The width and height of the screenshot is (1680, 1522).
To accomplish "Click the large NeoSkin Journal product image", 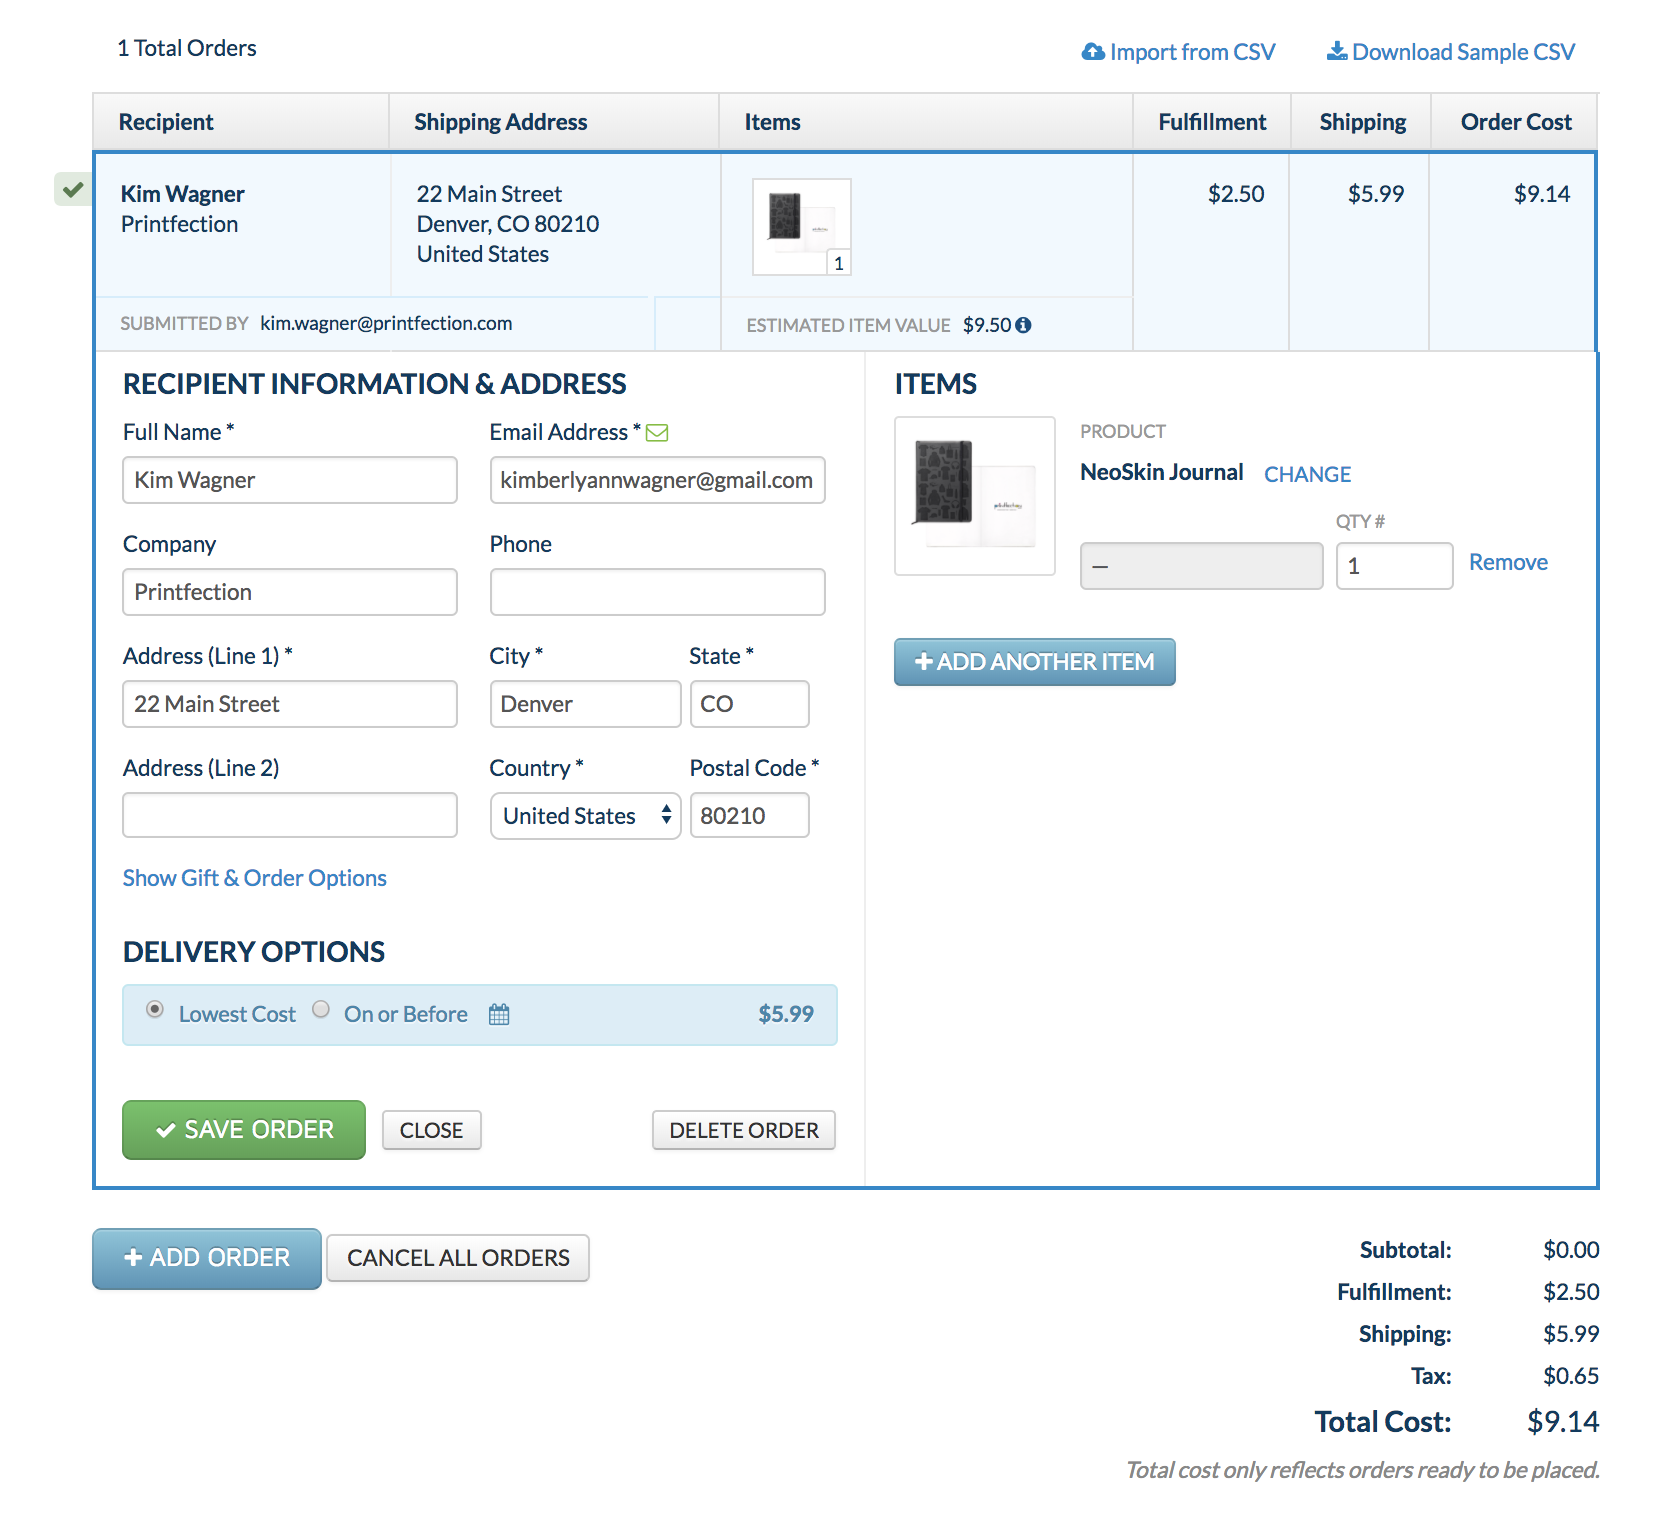I will (x=974, y=496).
